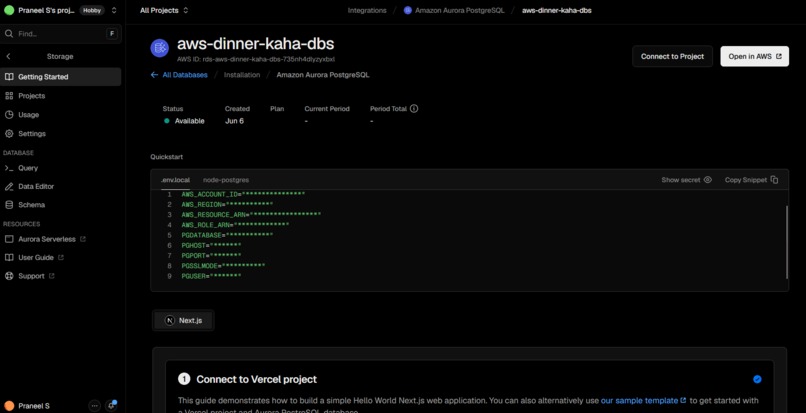806x413 pixels.
Task: Click the Schema database cylinder icon
Action: [x=9, y=205]
